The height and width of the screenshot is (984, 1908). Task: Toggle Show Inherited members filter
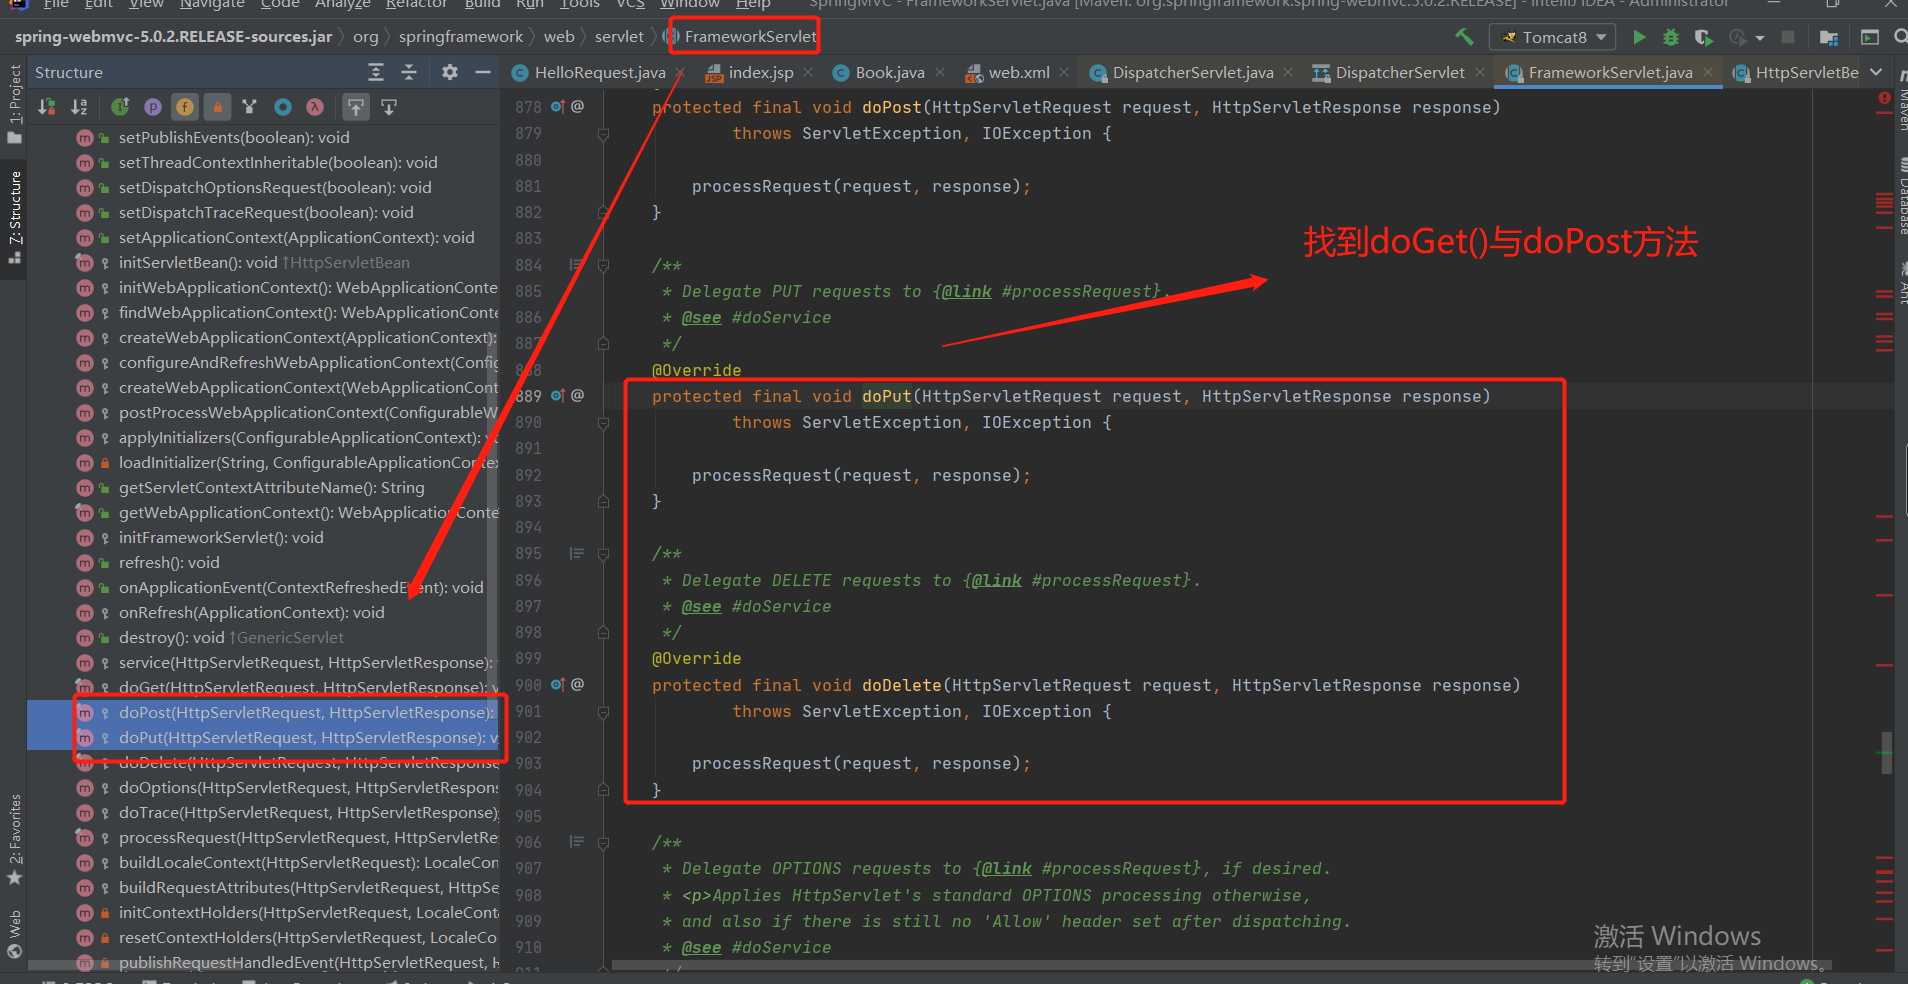point(250,106)
